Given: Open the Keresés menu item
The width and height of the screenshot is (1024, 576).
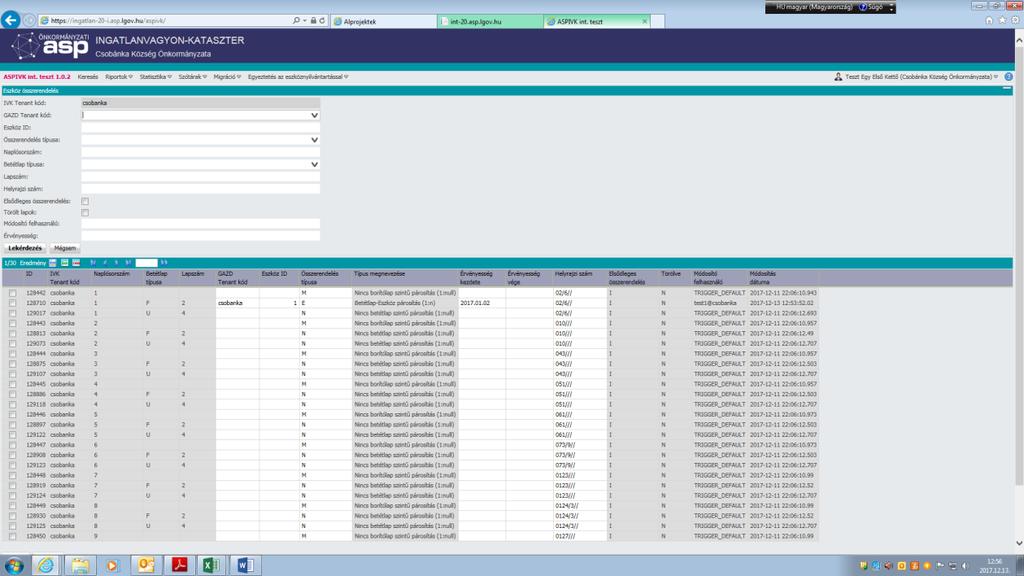Looking at the screenshot, I should pyautogui.click(x=88, y=76).
